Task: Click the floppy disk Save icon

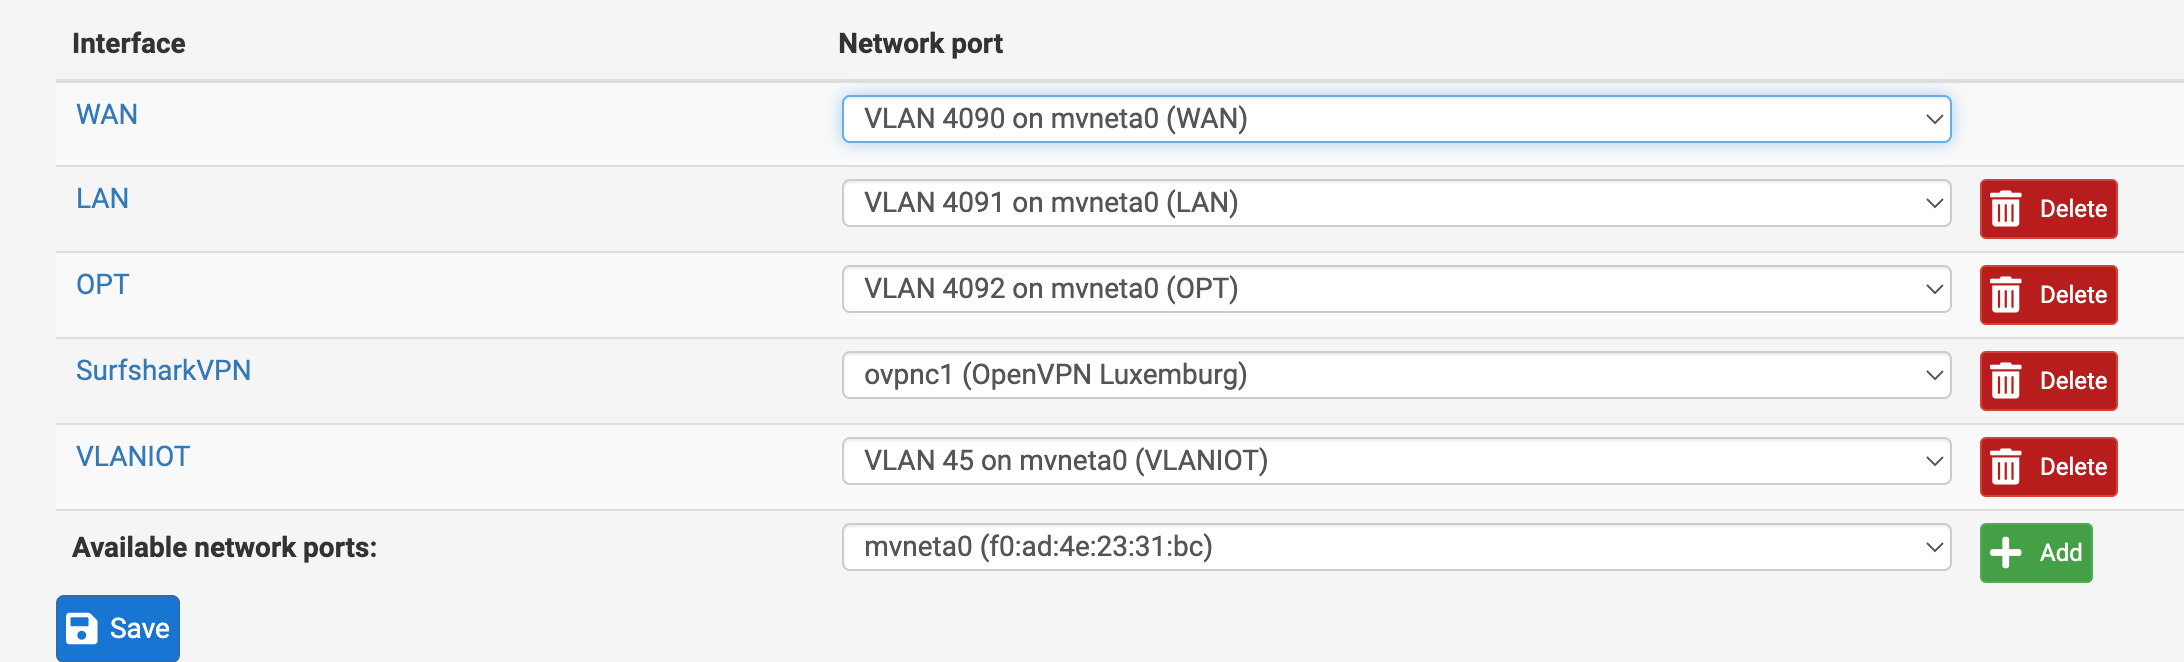Action: pyautogui.click(x=82, y=629)
